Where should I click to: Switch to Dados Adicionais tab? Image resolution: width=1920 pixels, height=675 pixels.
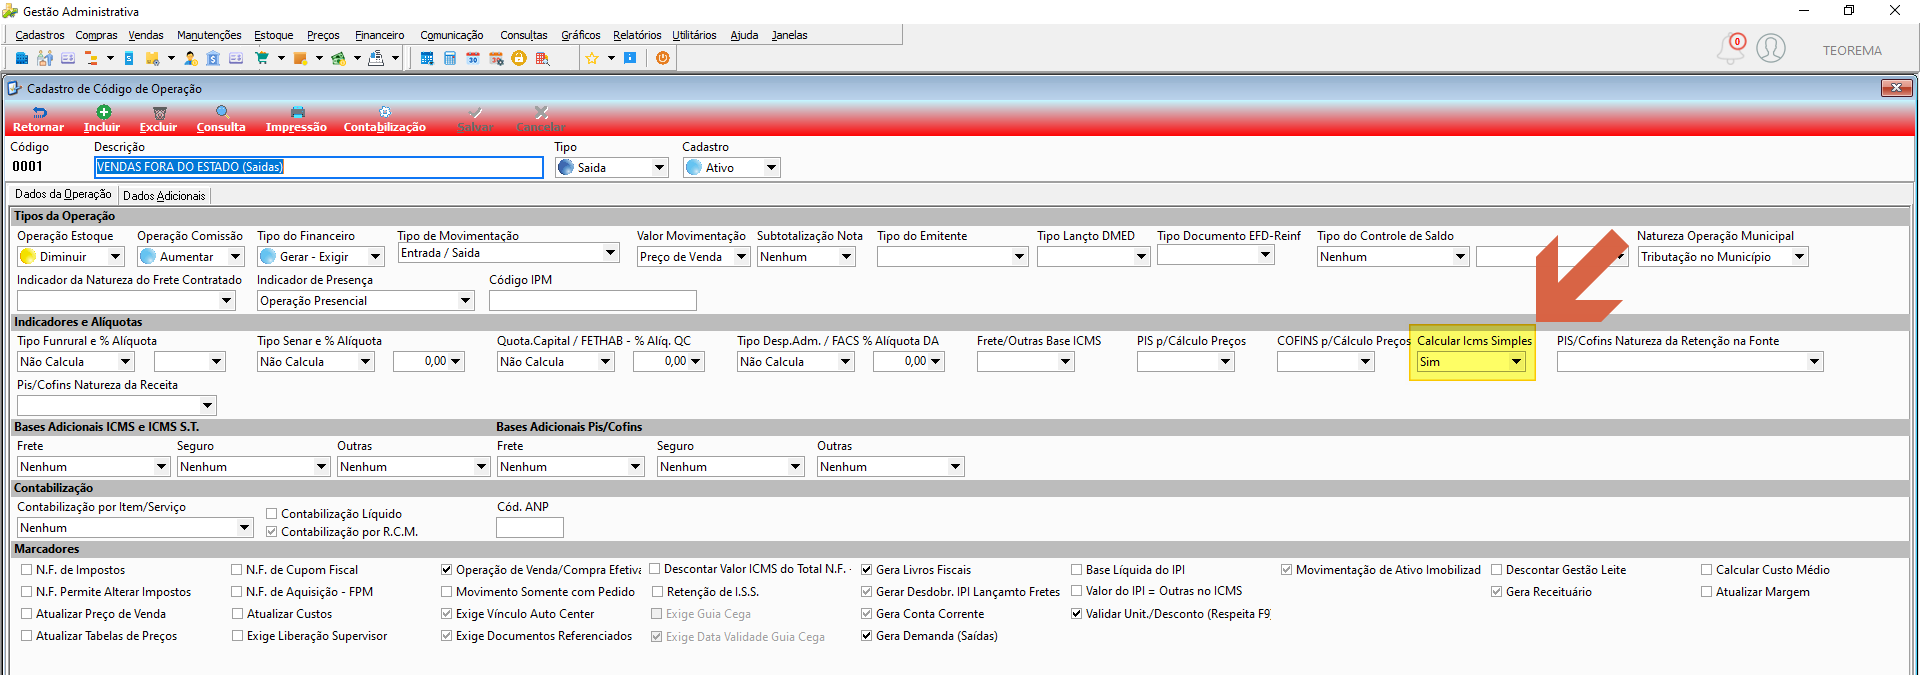coord(164,196)
